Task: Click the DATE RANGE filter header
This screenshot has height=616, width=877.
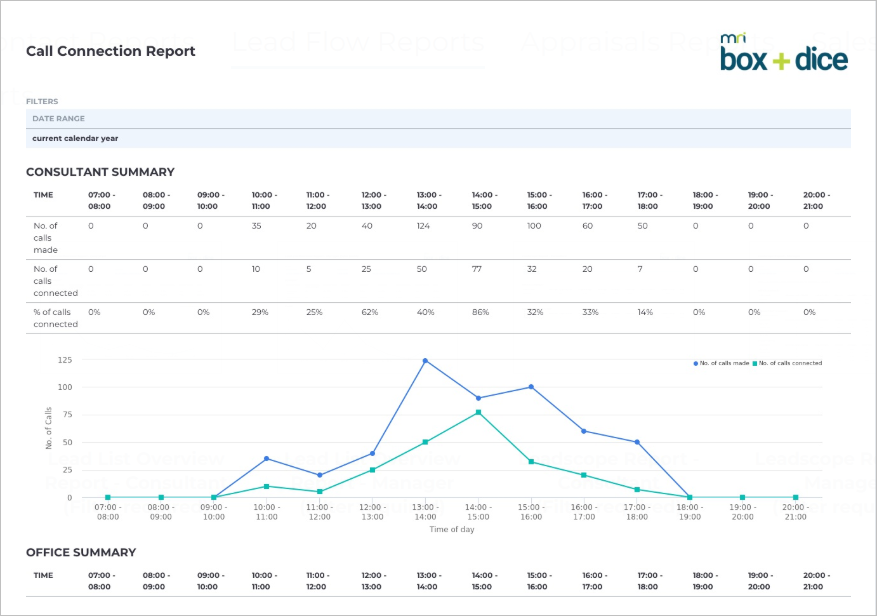Action: click(438, 119)
